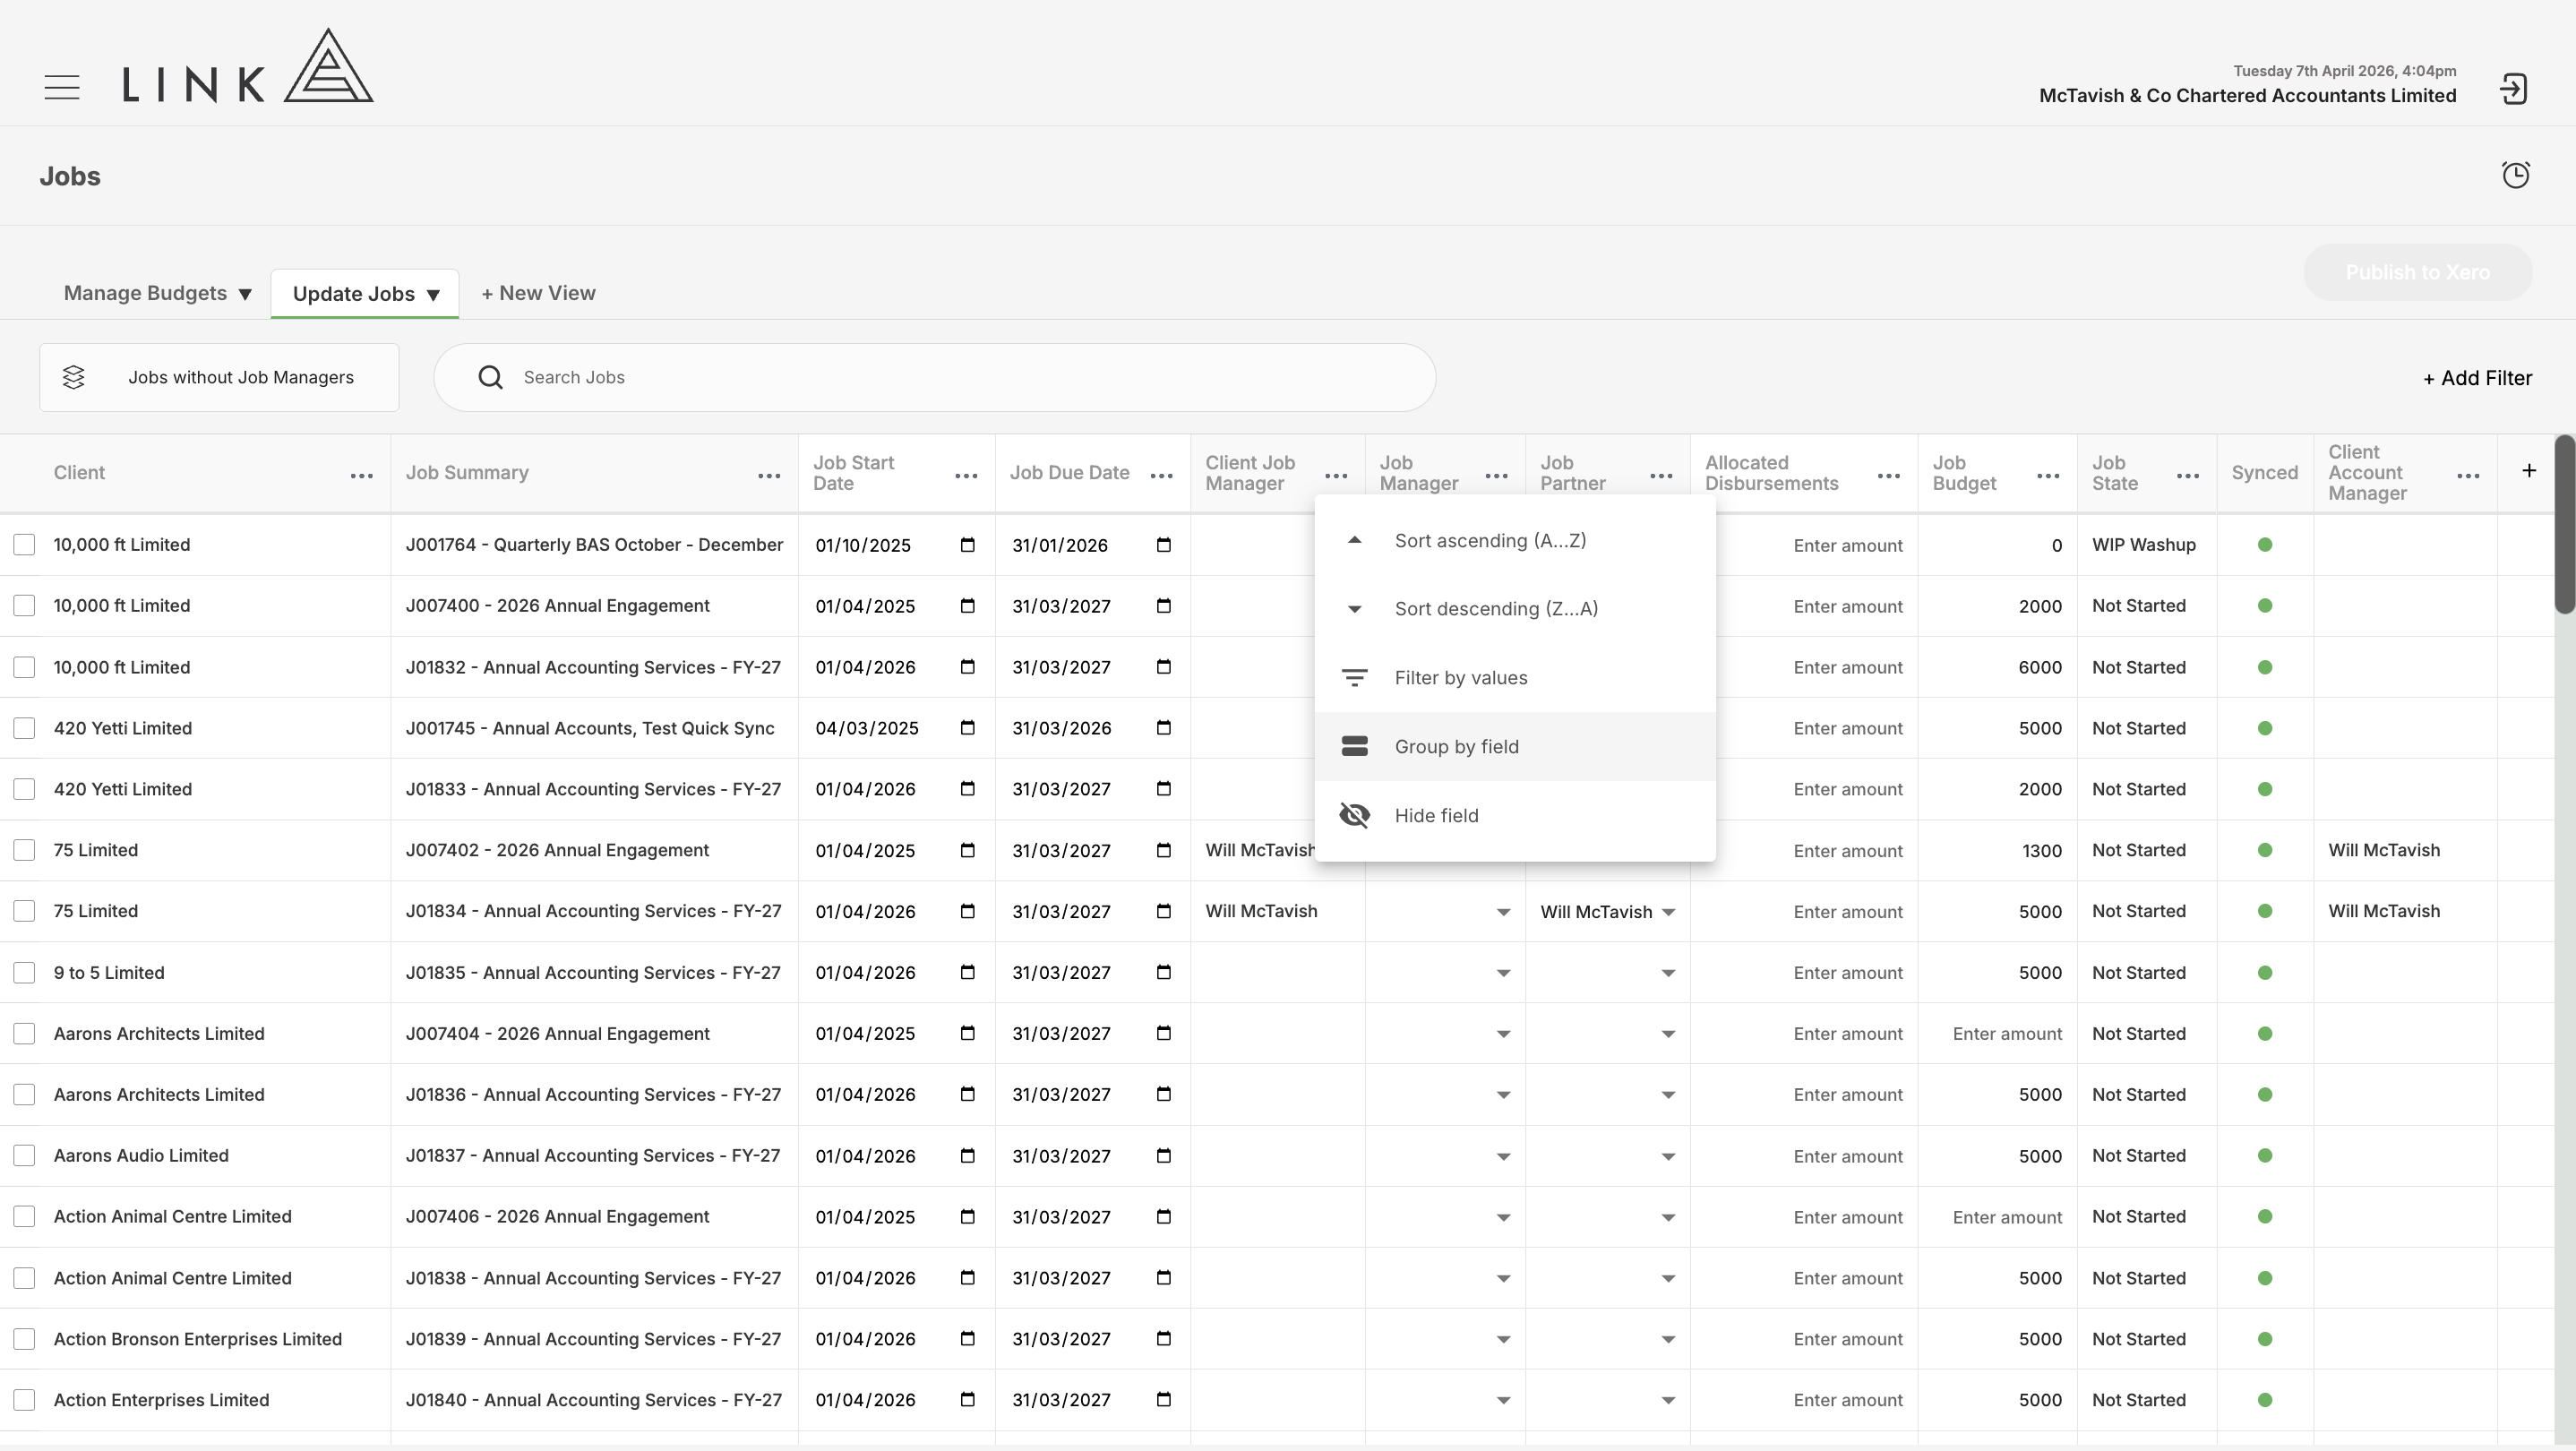
Task: Click Job Budget amount for J007404
Action: (2007, 1034)
